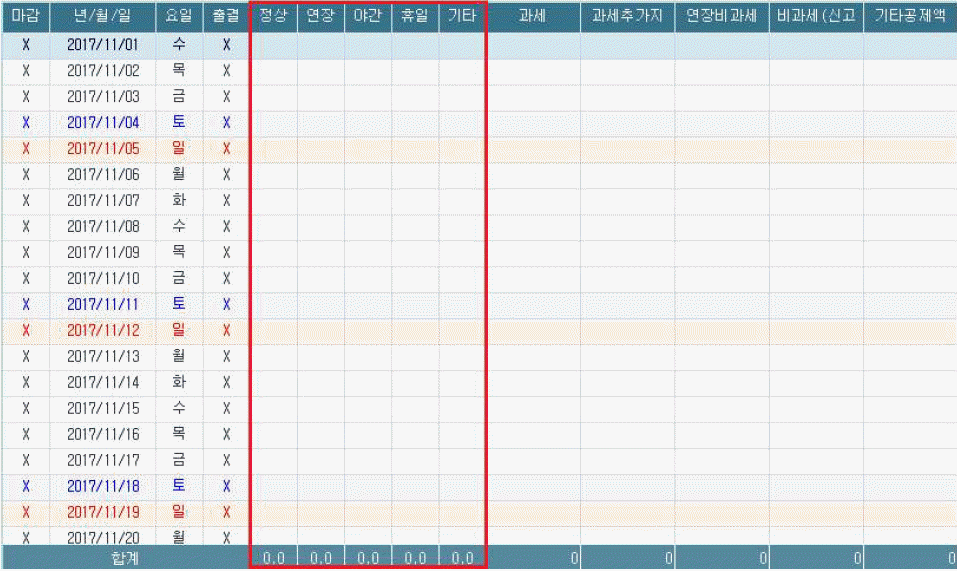The height and width of the screenshot is (571, 957).
Task: Click the 기타공제액 column header
Action: [910, 17]
